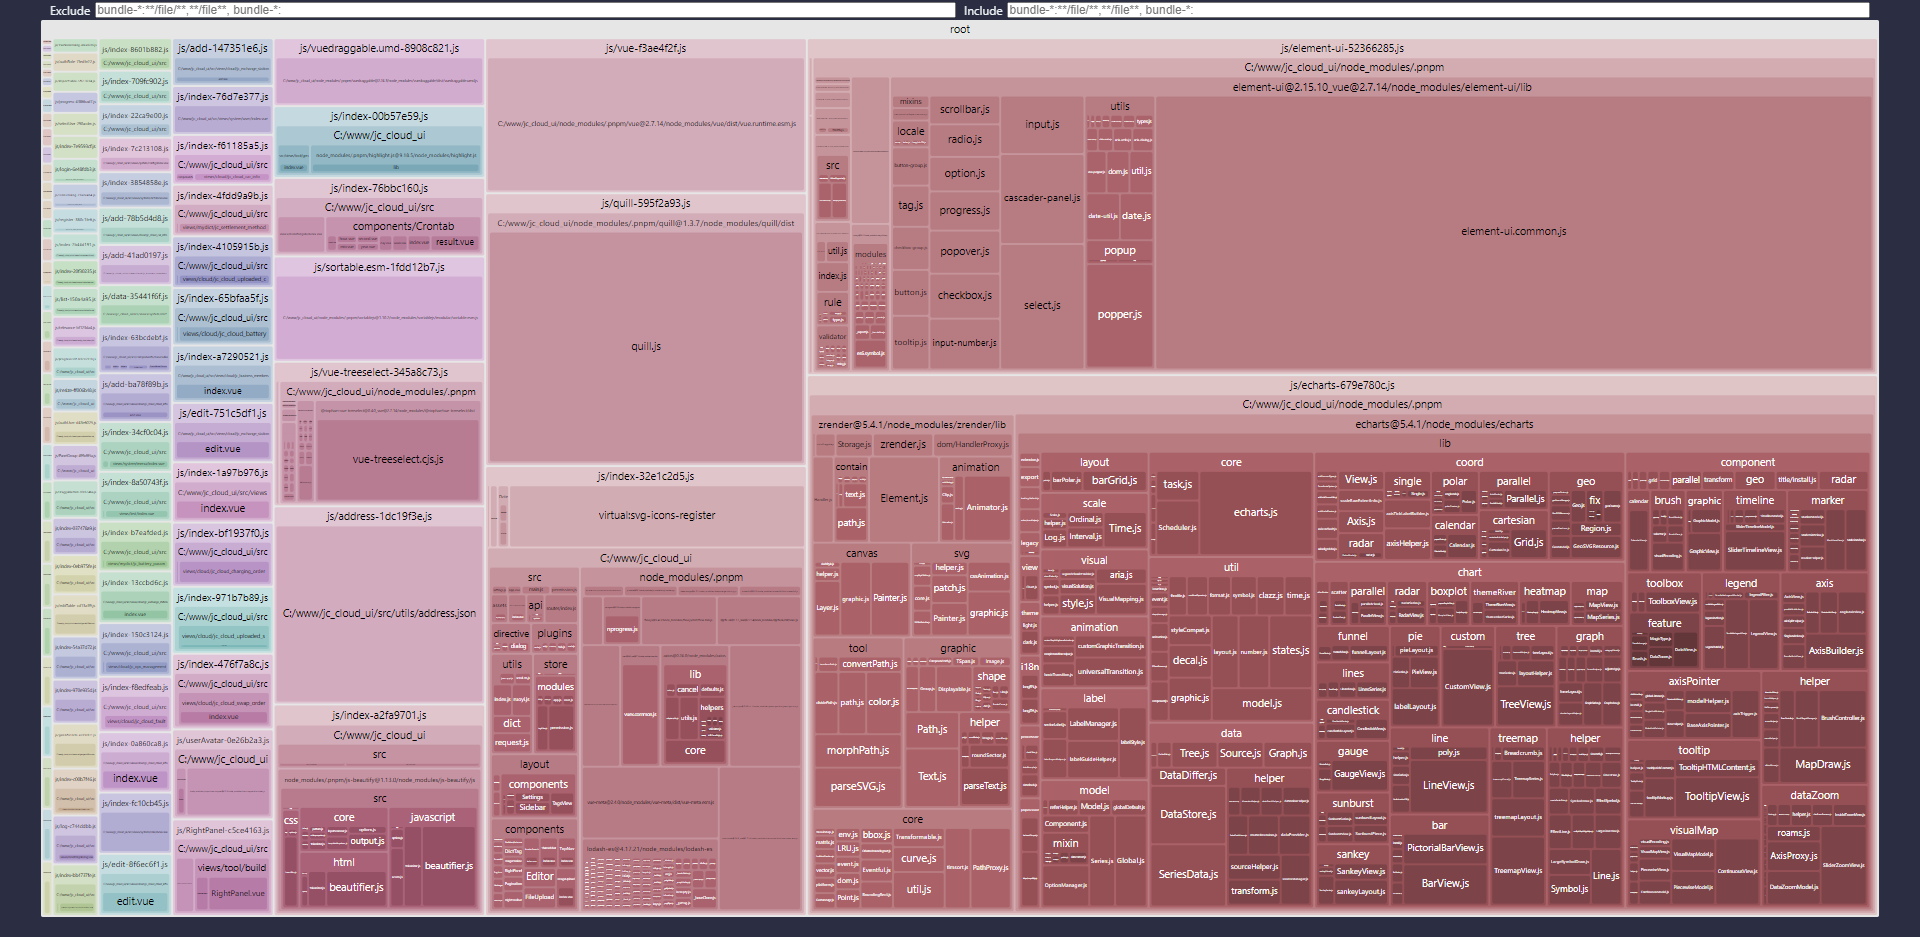Open the js/index-a2fa9701.js bundle
This screenshot has height=937, width=1920.
coord(379,715)
